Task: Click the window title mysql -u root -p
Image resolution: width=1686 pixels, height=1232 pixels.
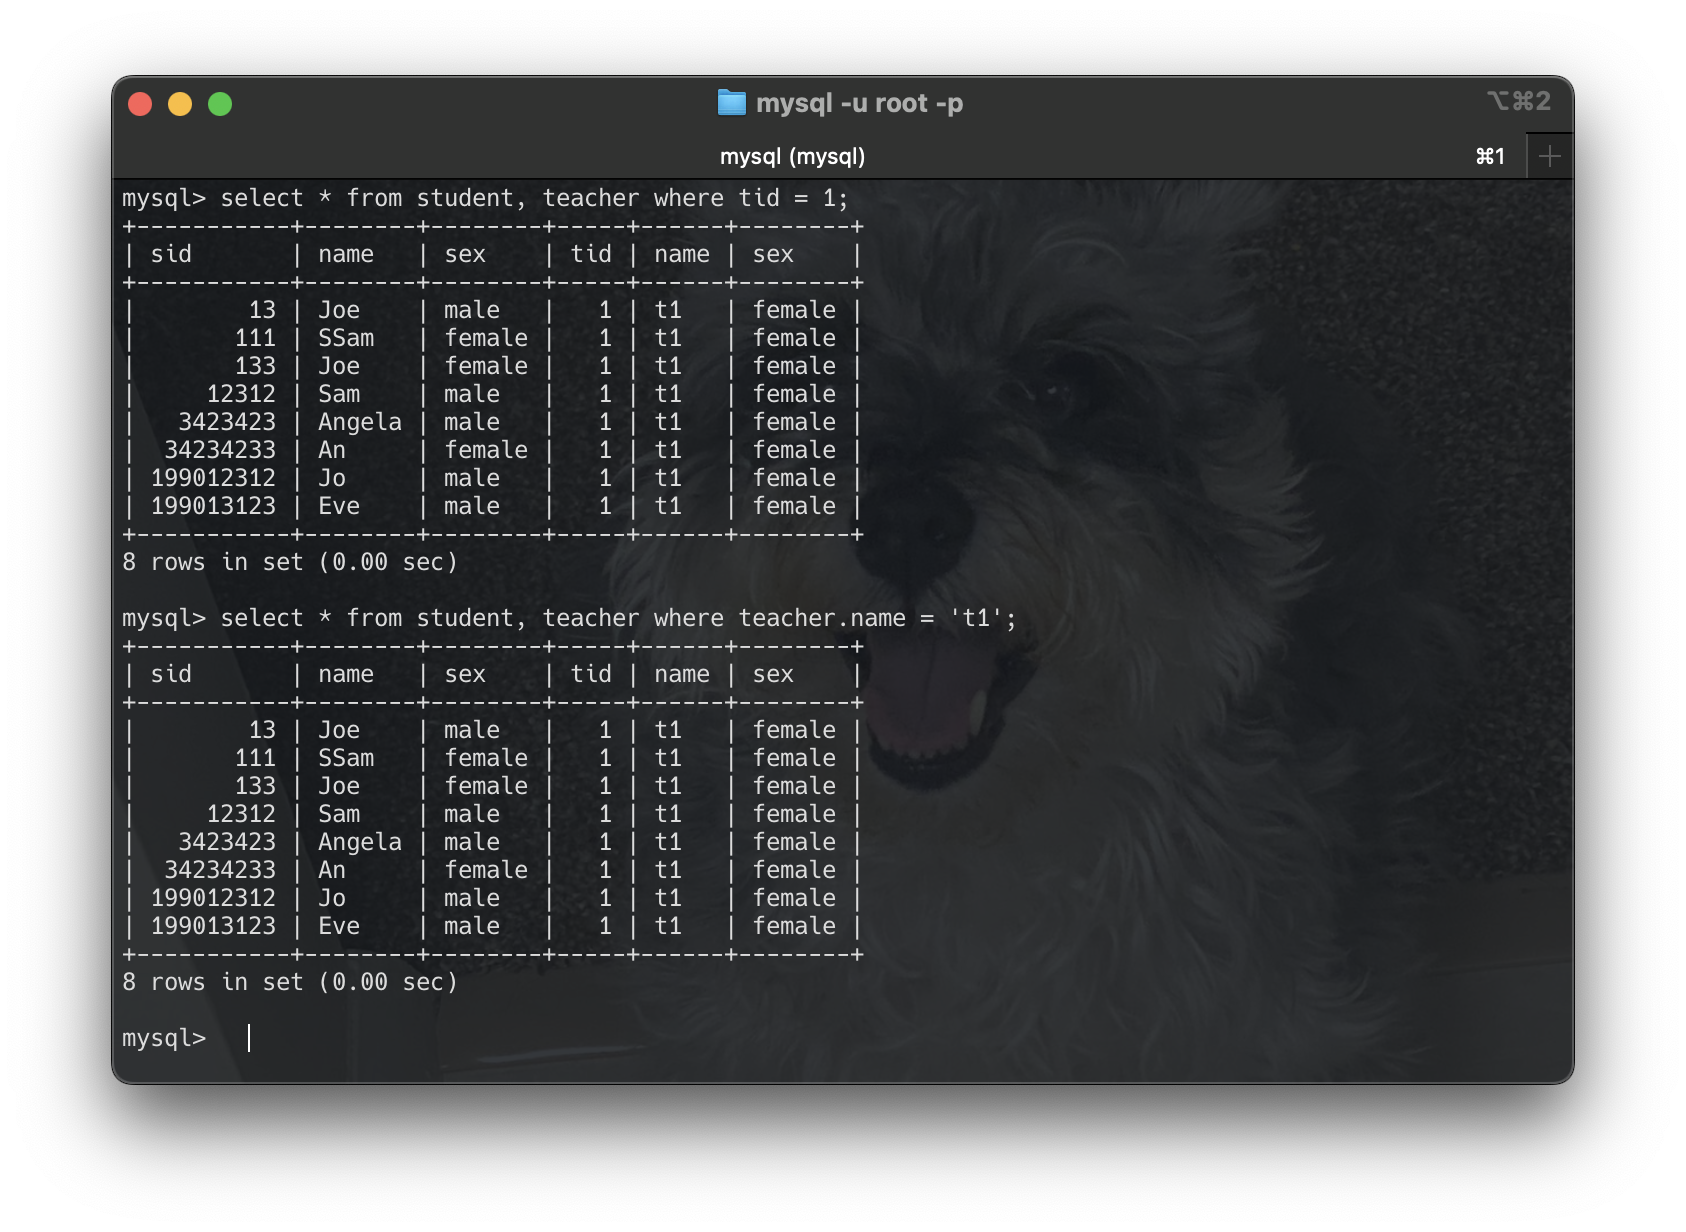Action: (x=862, y=101)
